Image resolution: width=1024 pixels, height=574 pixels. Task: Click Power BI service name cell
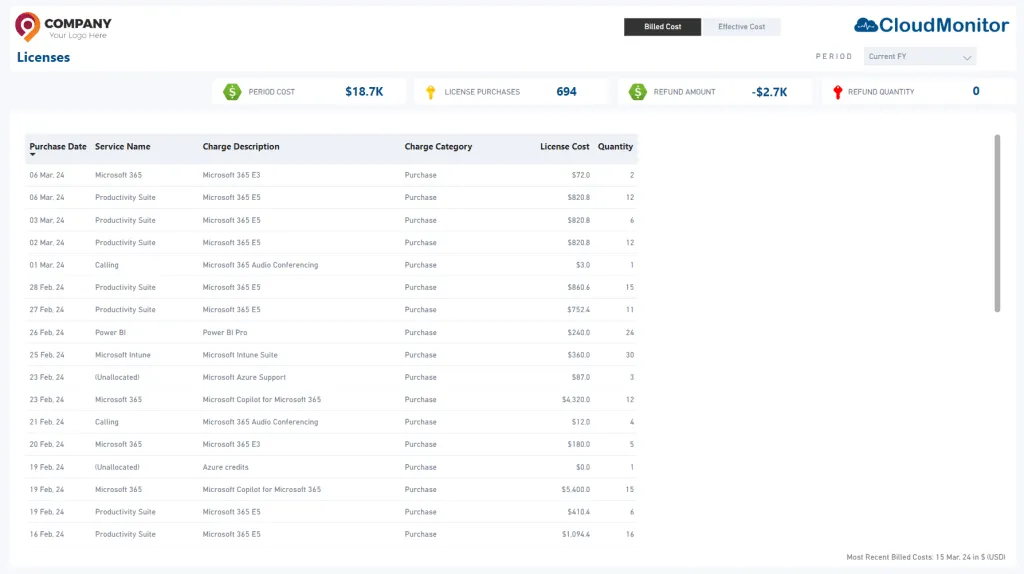110,332
